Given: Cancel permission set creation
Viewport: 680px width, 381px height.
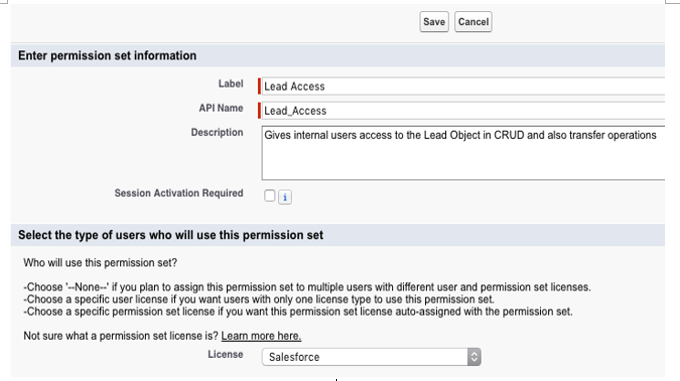Looking at the screenshot, I should point(473,22).
